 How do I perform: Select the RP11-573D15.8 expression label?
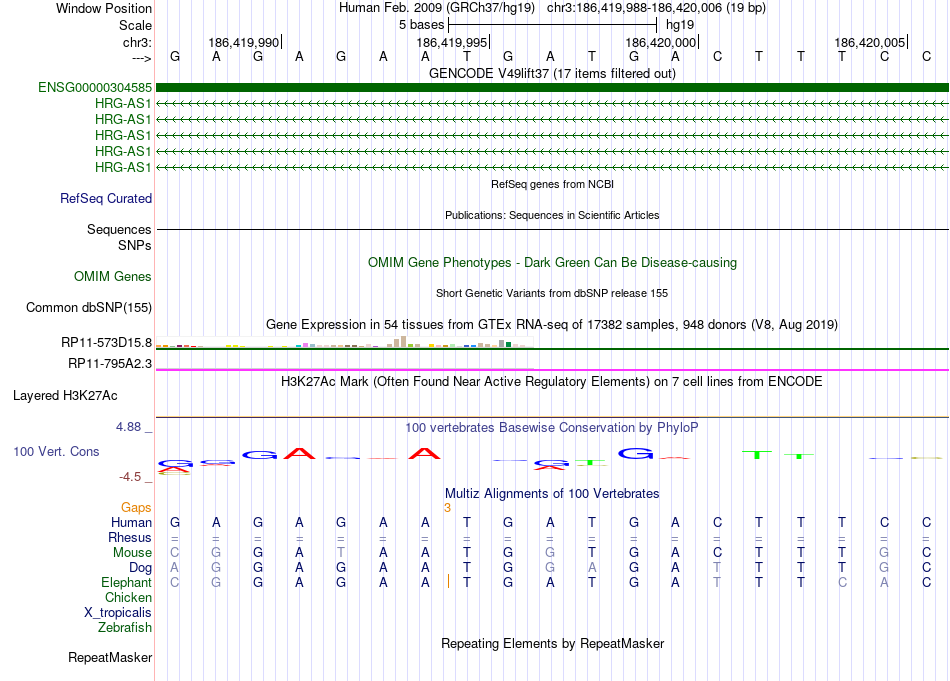[107, 342]
